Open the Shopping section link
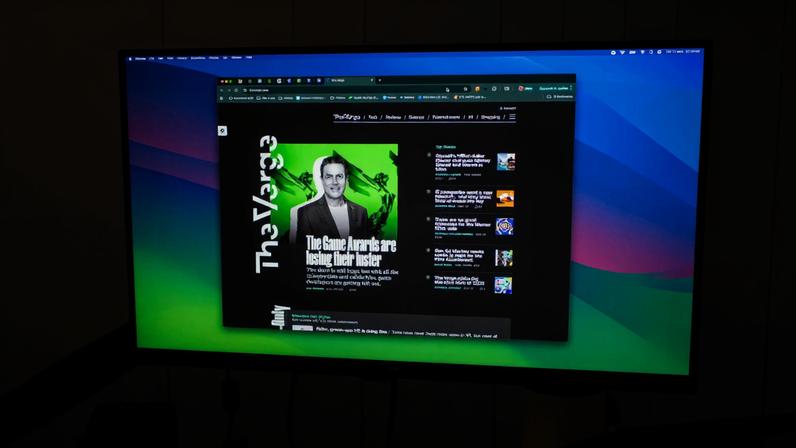 pos(490,117)
